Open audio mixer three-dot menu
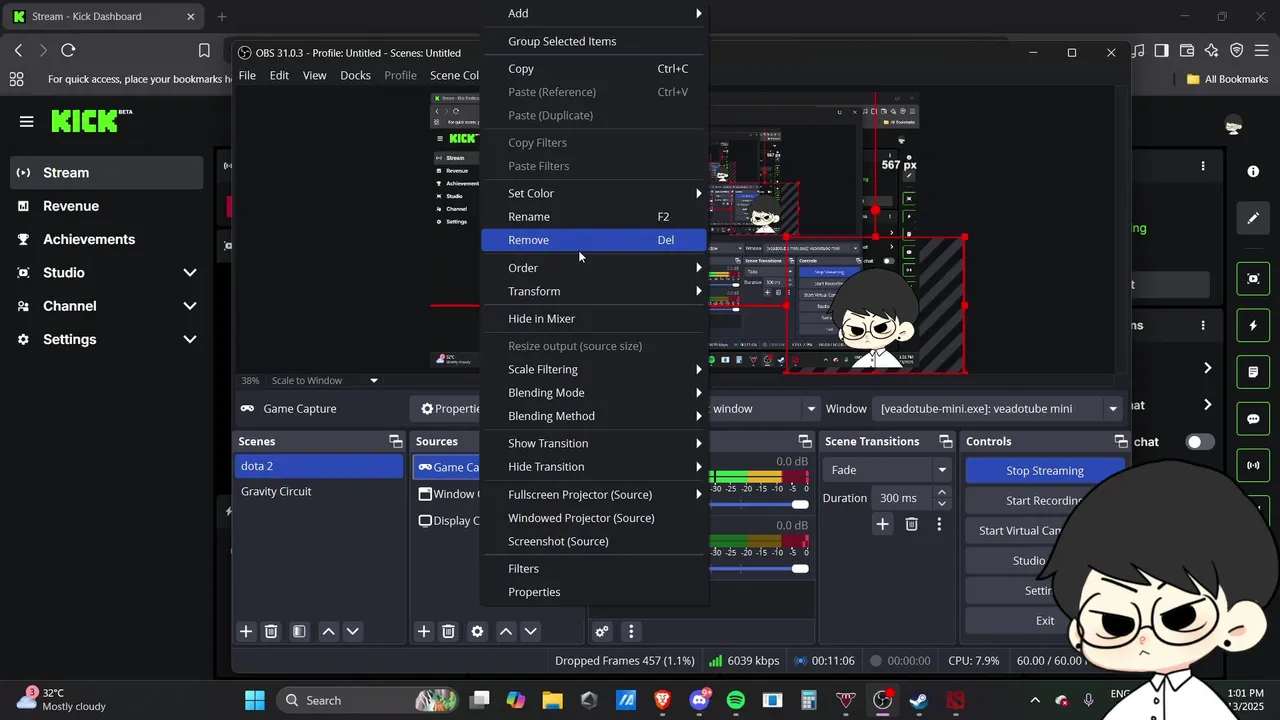The height and width of the screenshot is (720, 1280). tap(631, 632)
